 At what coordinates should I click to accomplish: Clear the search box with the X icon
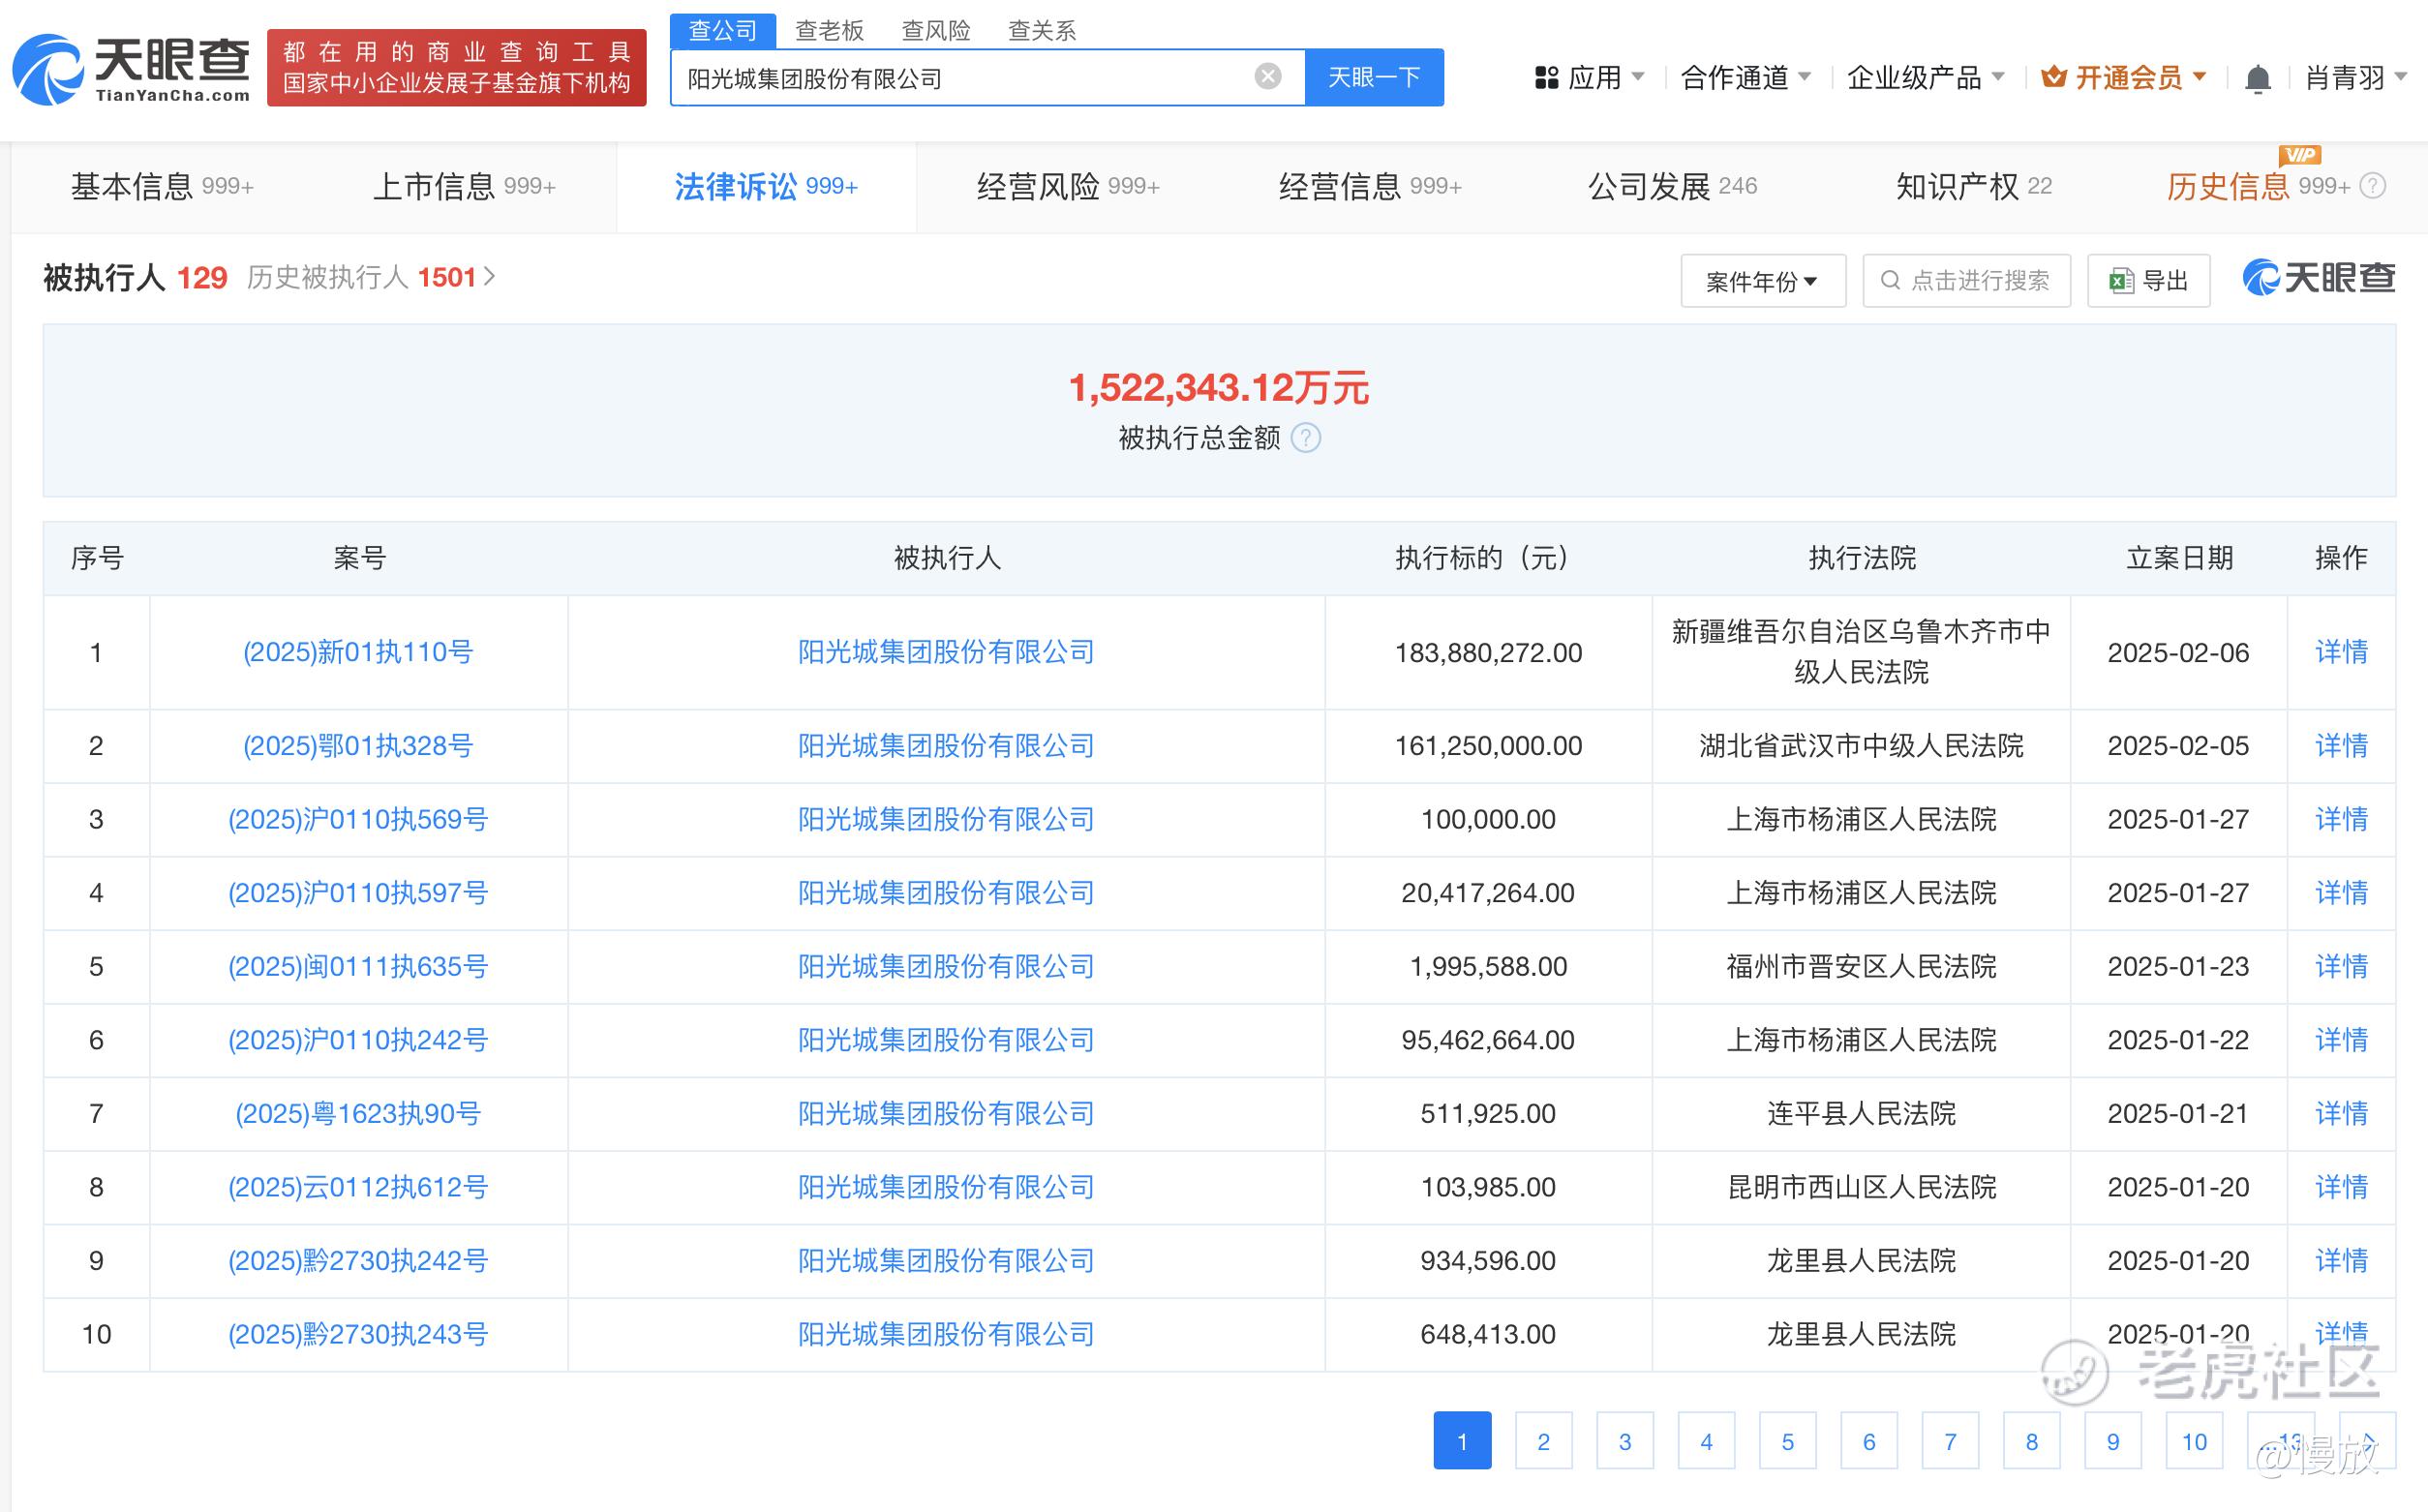(1267, 77)
